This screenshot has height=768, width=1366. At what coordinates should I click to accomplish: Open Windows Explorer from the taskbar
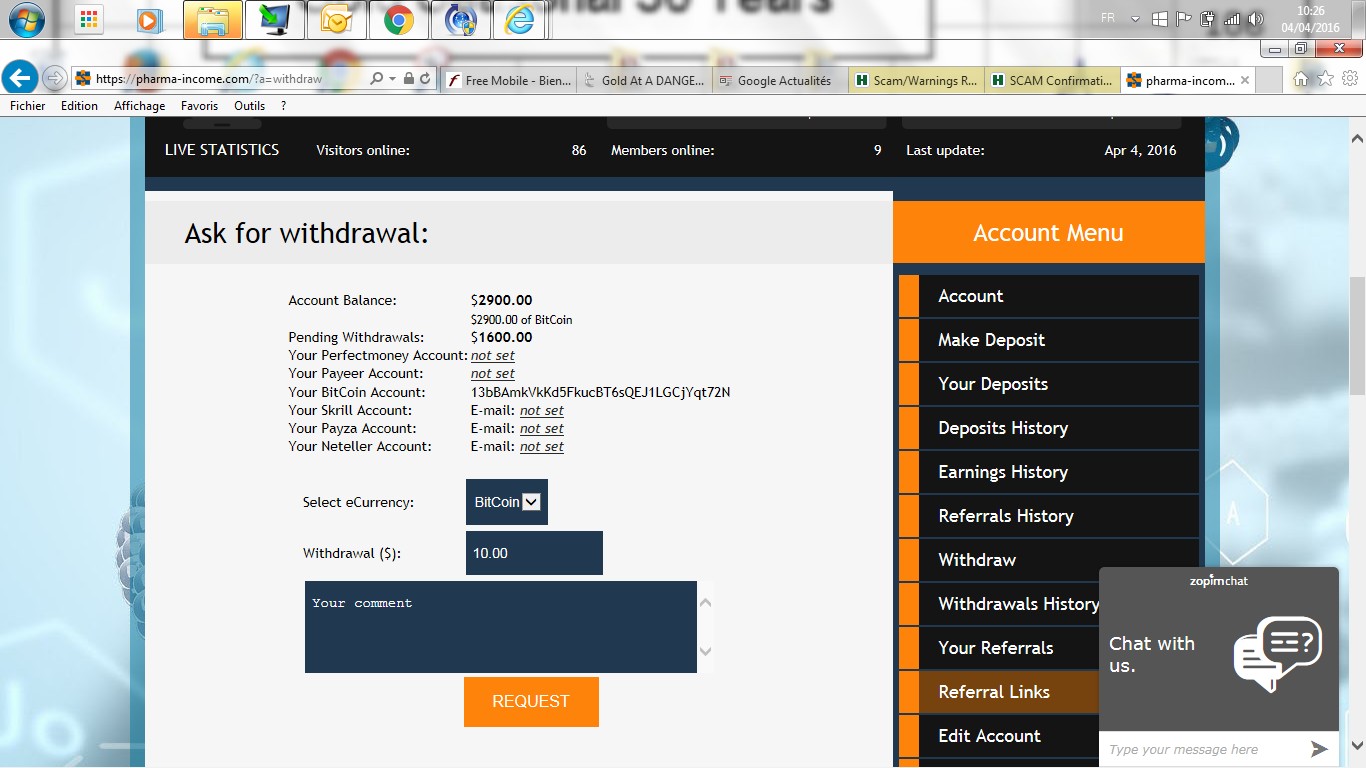(x=212, y=20)
